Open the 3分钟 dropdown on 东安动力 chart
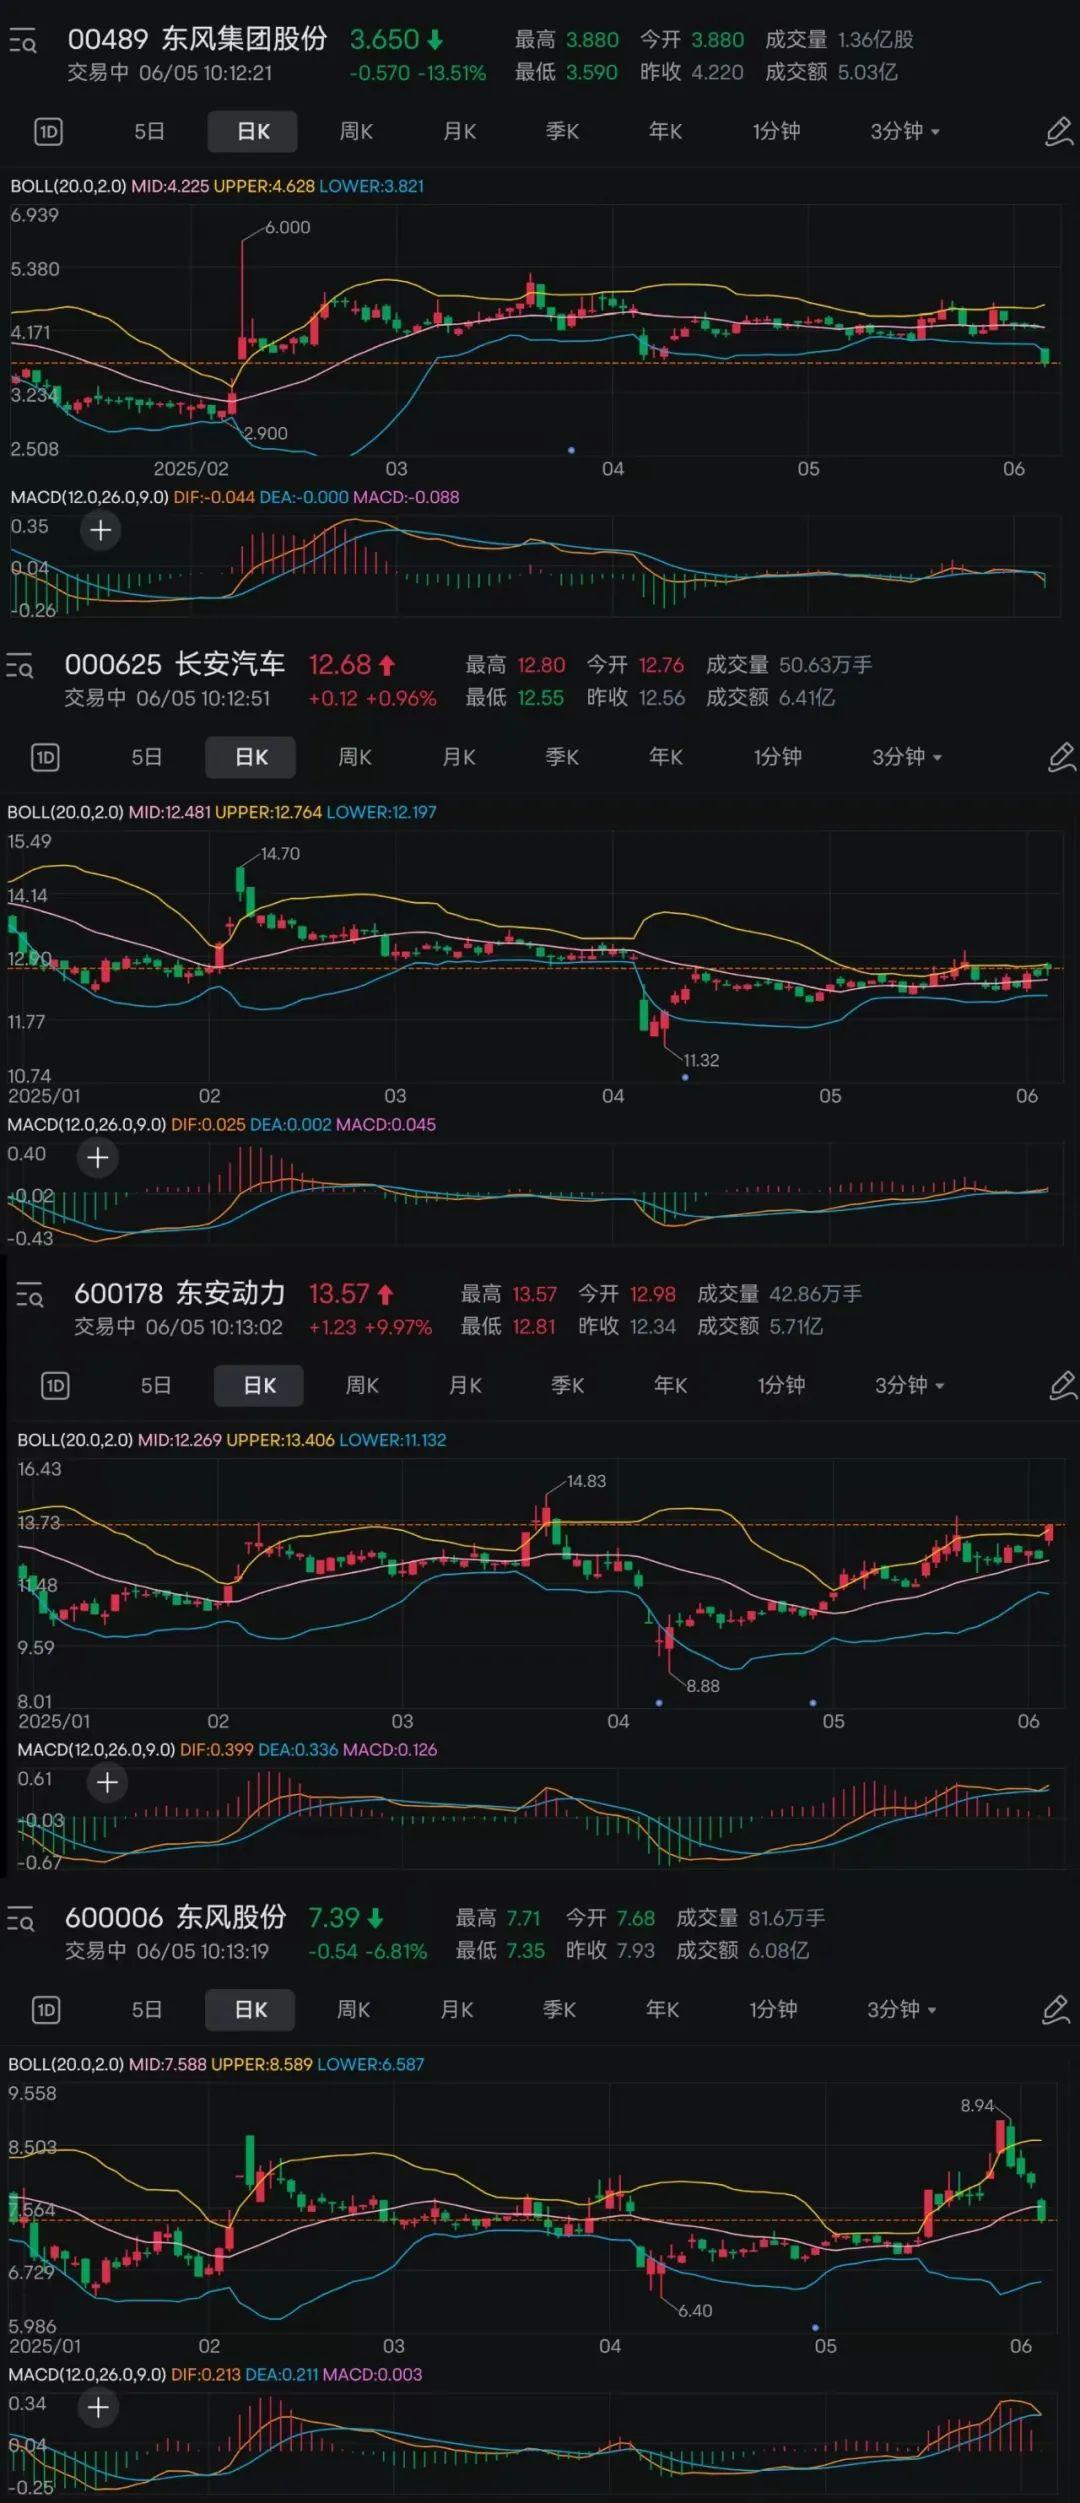1080x2503 pixels. point(910,1386)
